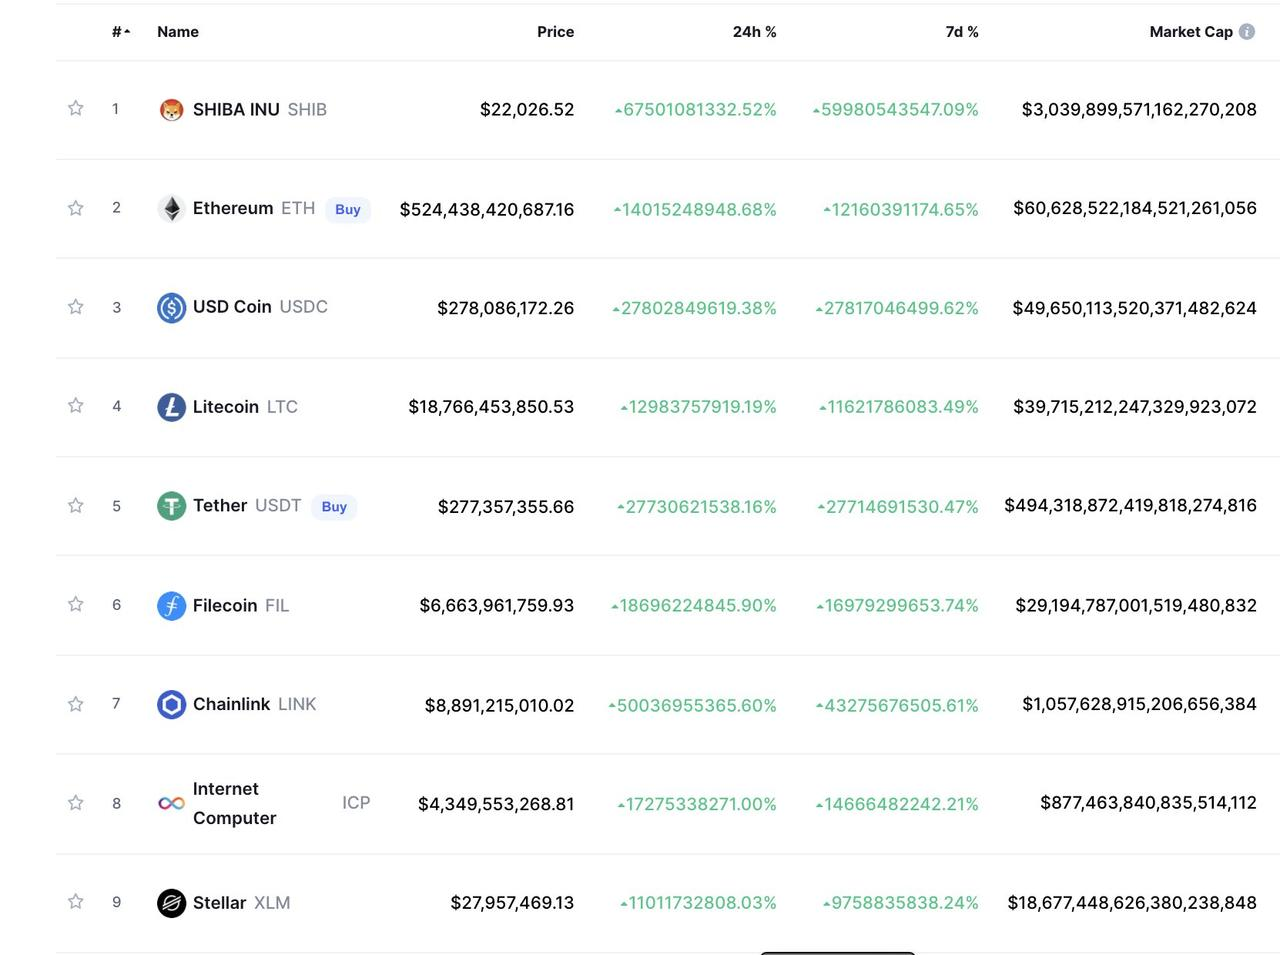Click Chainlink price $8,891,215,010.02

[500, 705]
